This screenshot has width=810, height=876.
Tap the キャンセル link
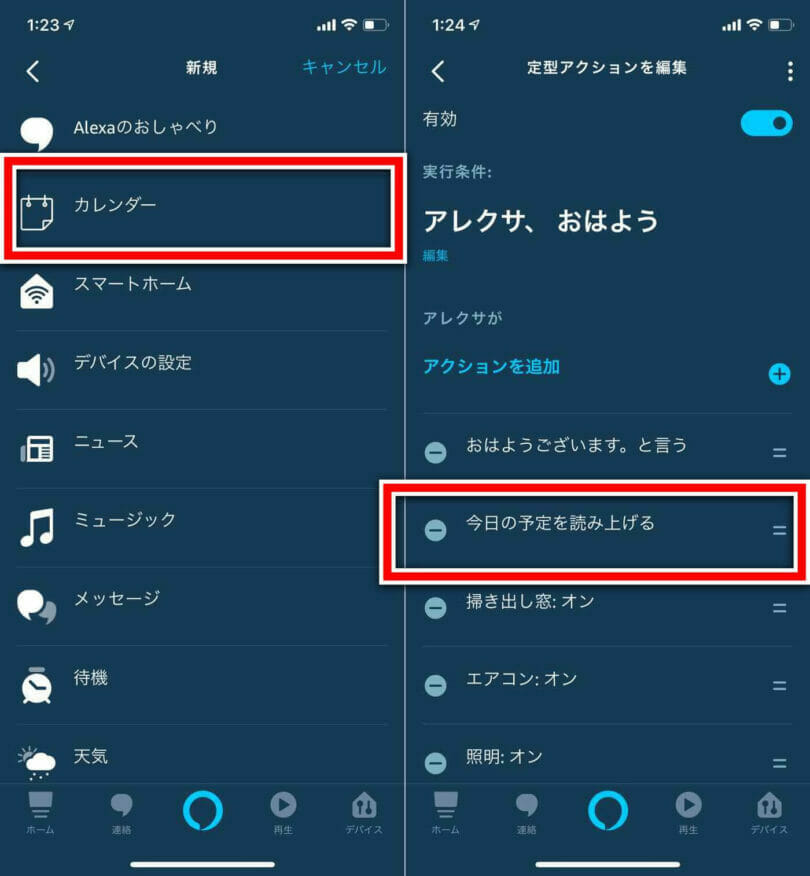click(344, 67)
